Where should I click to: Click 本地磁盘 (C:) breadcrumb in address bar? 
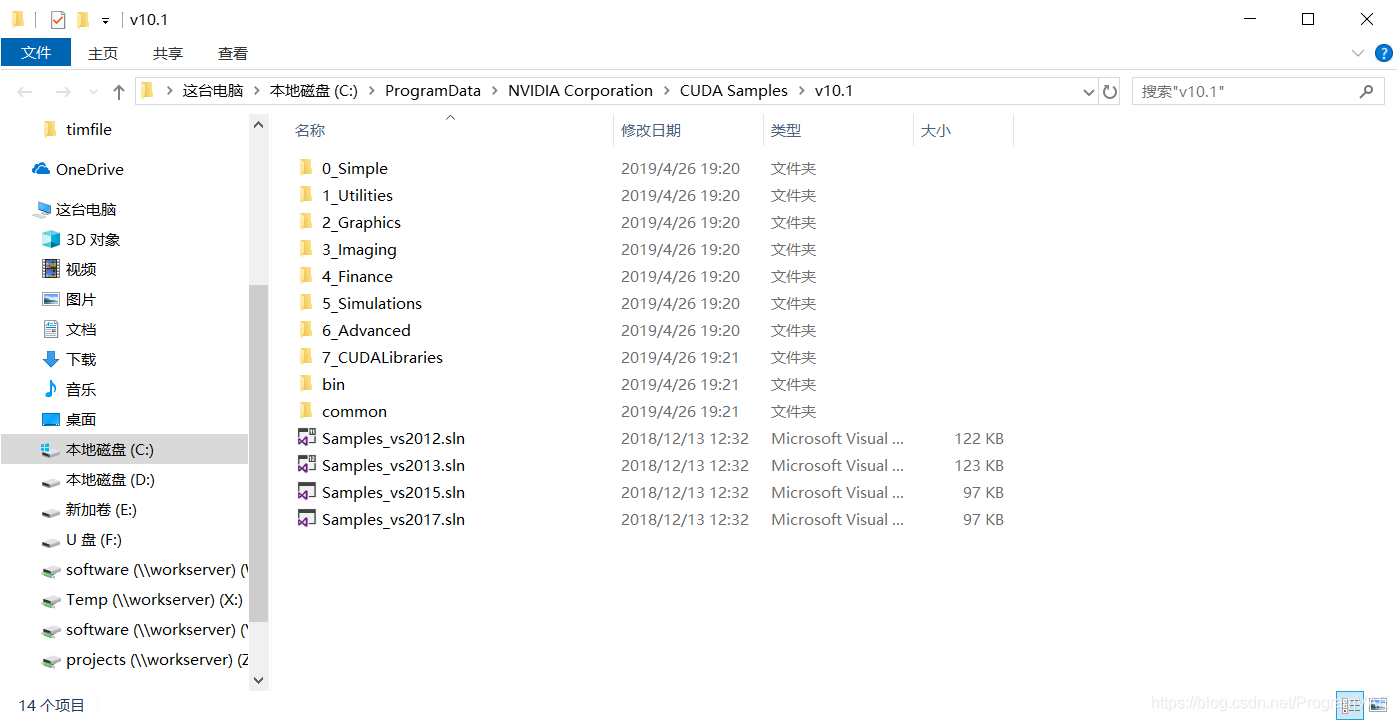[x=314, y=90]
